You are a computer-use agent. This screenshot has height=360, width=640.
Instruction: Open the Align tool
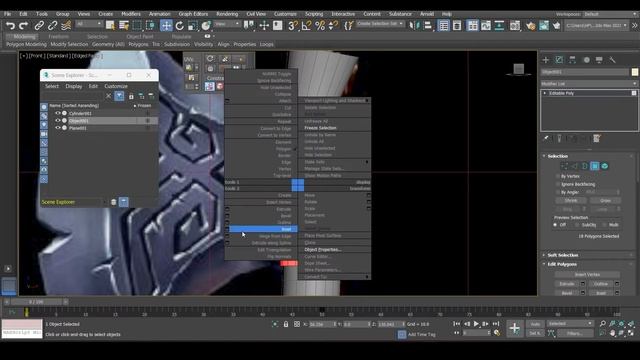click(x=427, y=26)
